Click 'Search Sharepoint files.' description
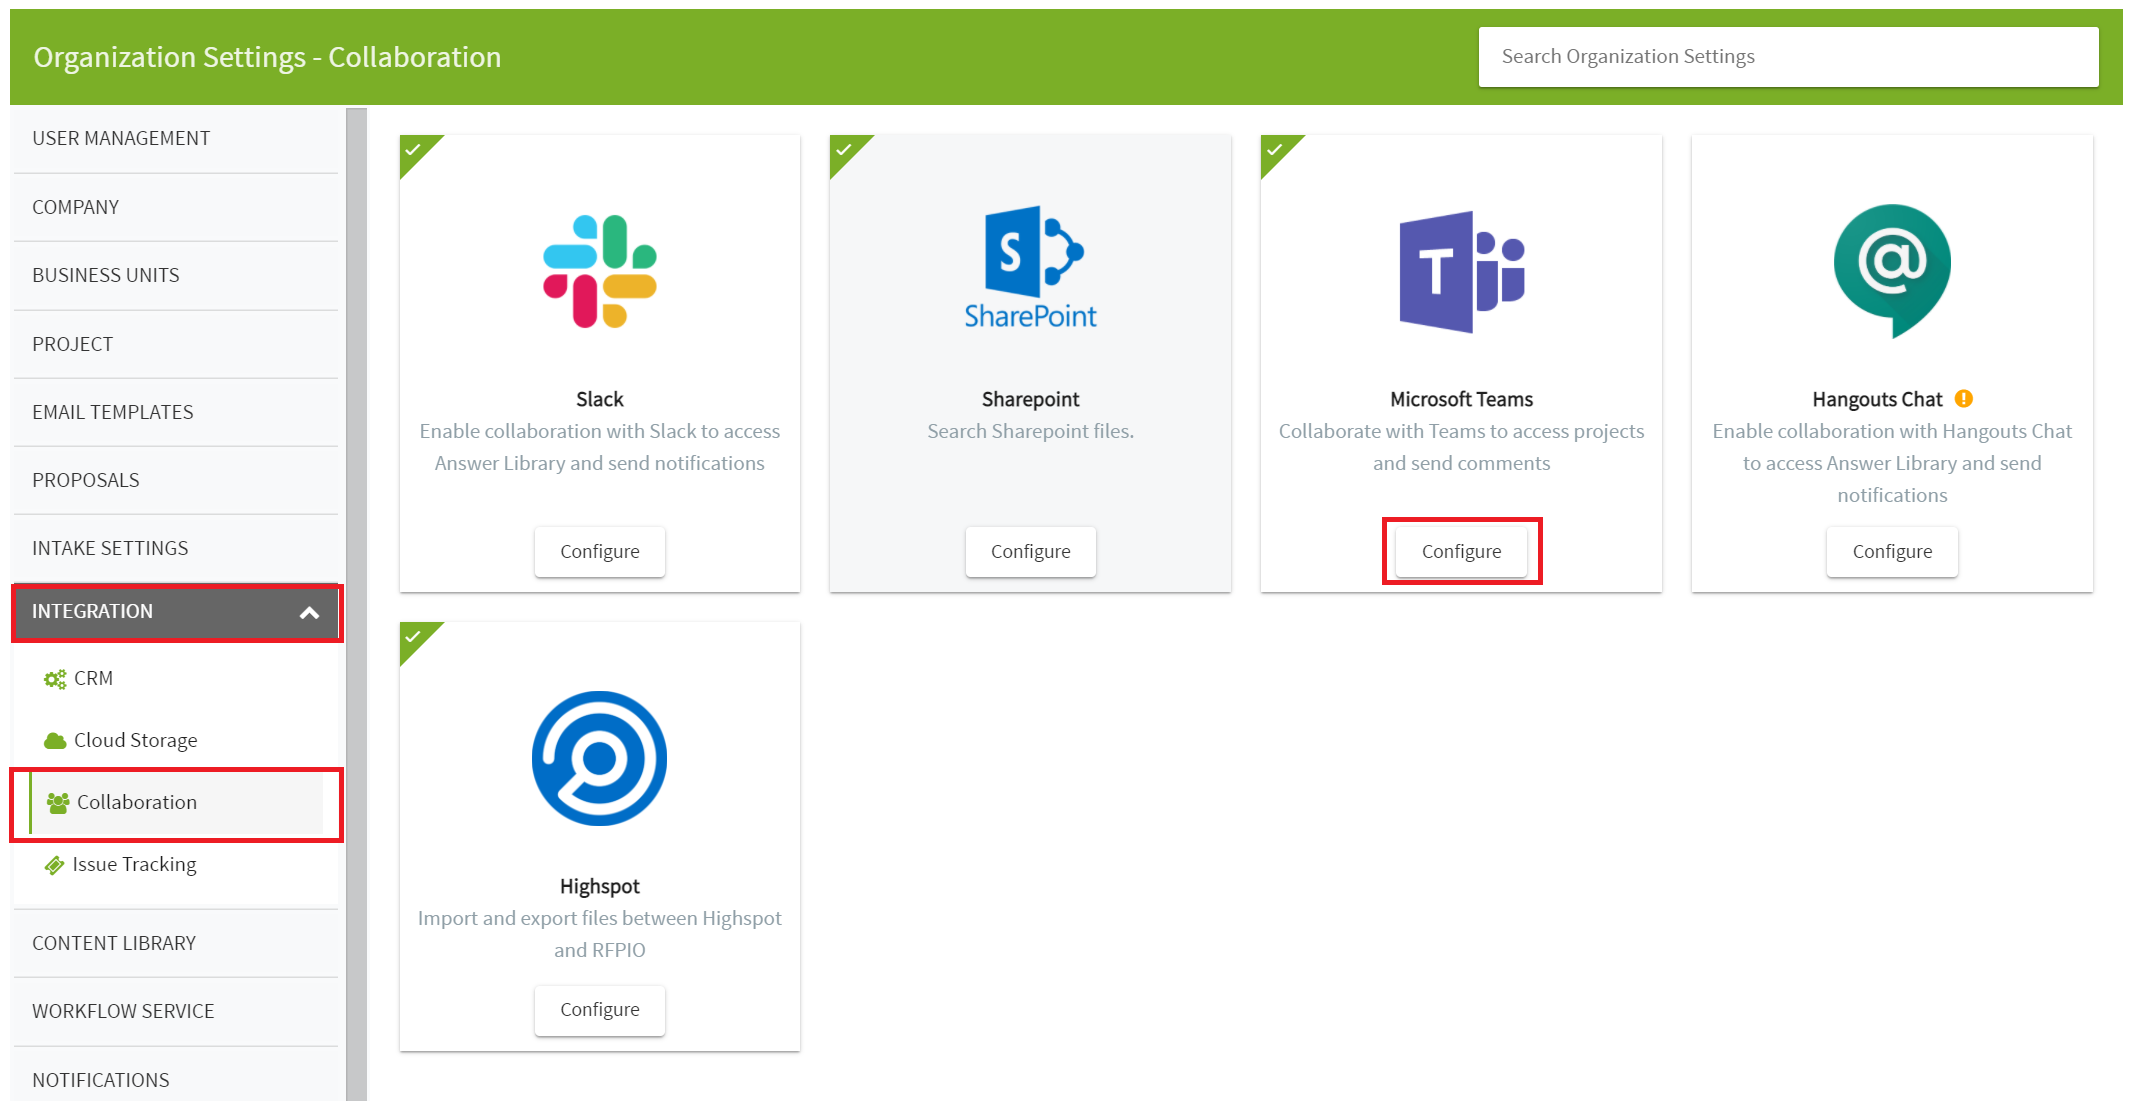Image resolution: width=2132 pixels, height=1101 pixels. (1030, 431)
